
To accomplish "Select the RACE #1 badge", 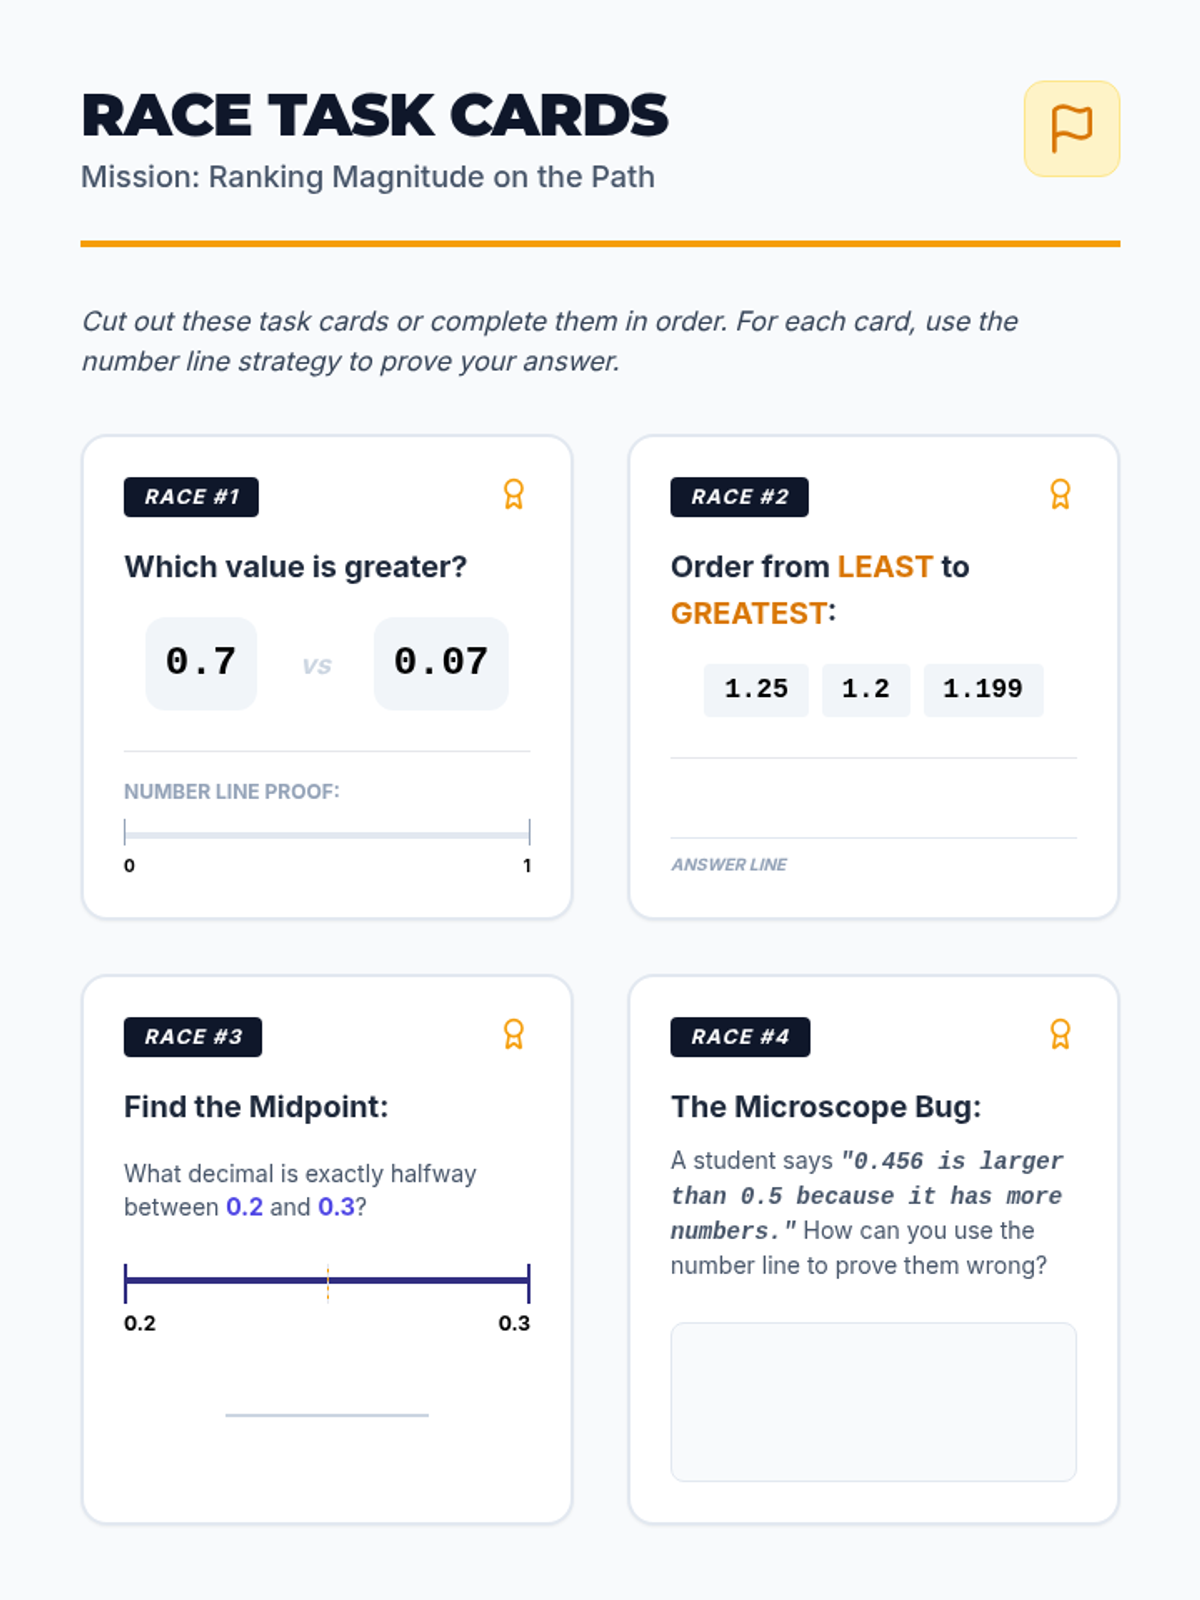I will 191,497.
